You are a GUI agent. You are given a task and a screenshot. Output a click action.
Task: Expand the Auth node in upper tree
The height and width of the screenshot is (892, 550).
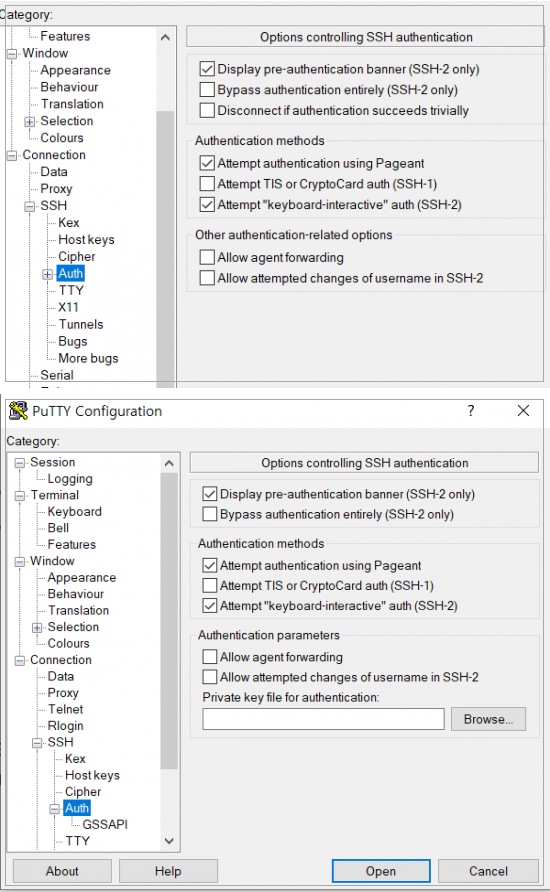tap(48, 275)
